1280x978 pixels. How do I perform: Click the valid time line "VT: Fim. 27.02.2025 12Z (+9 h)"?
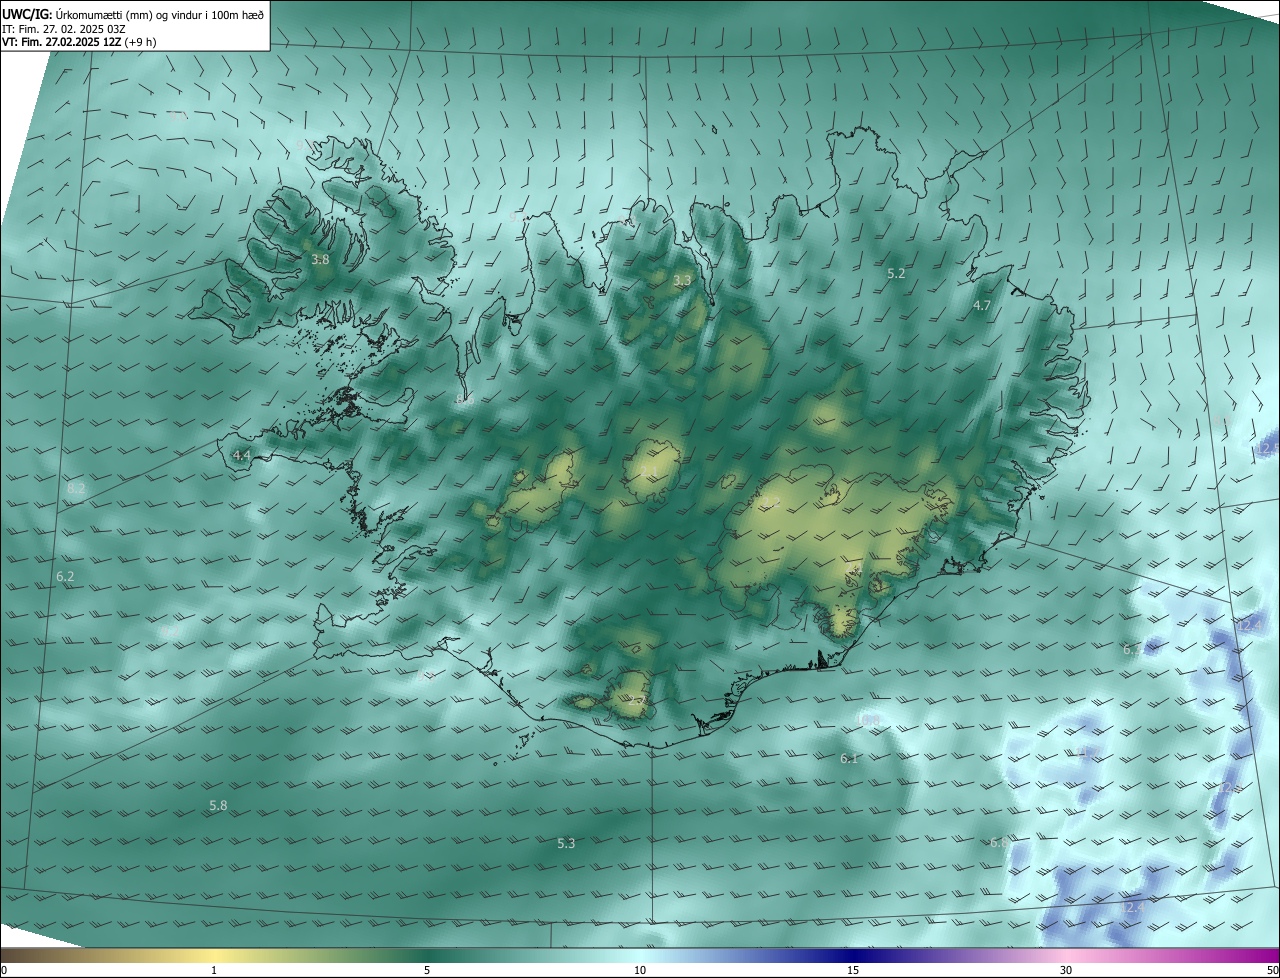[x=79, y=42]
